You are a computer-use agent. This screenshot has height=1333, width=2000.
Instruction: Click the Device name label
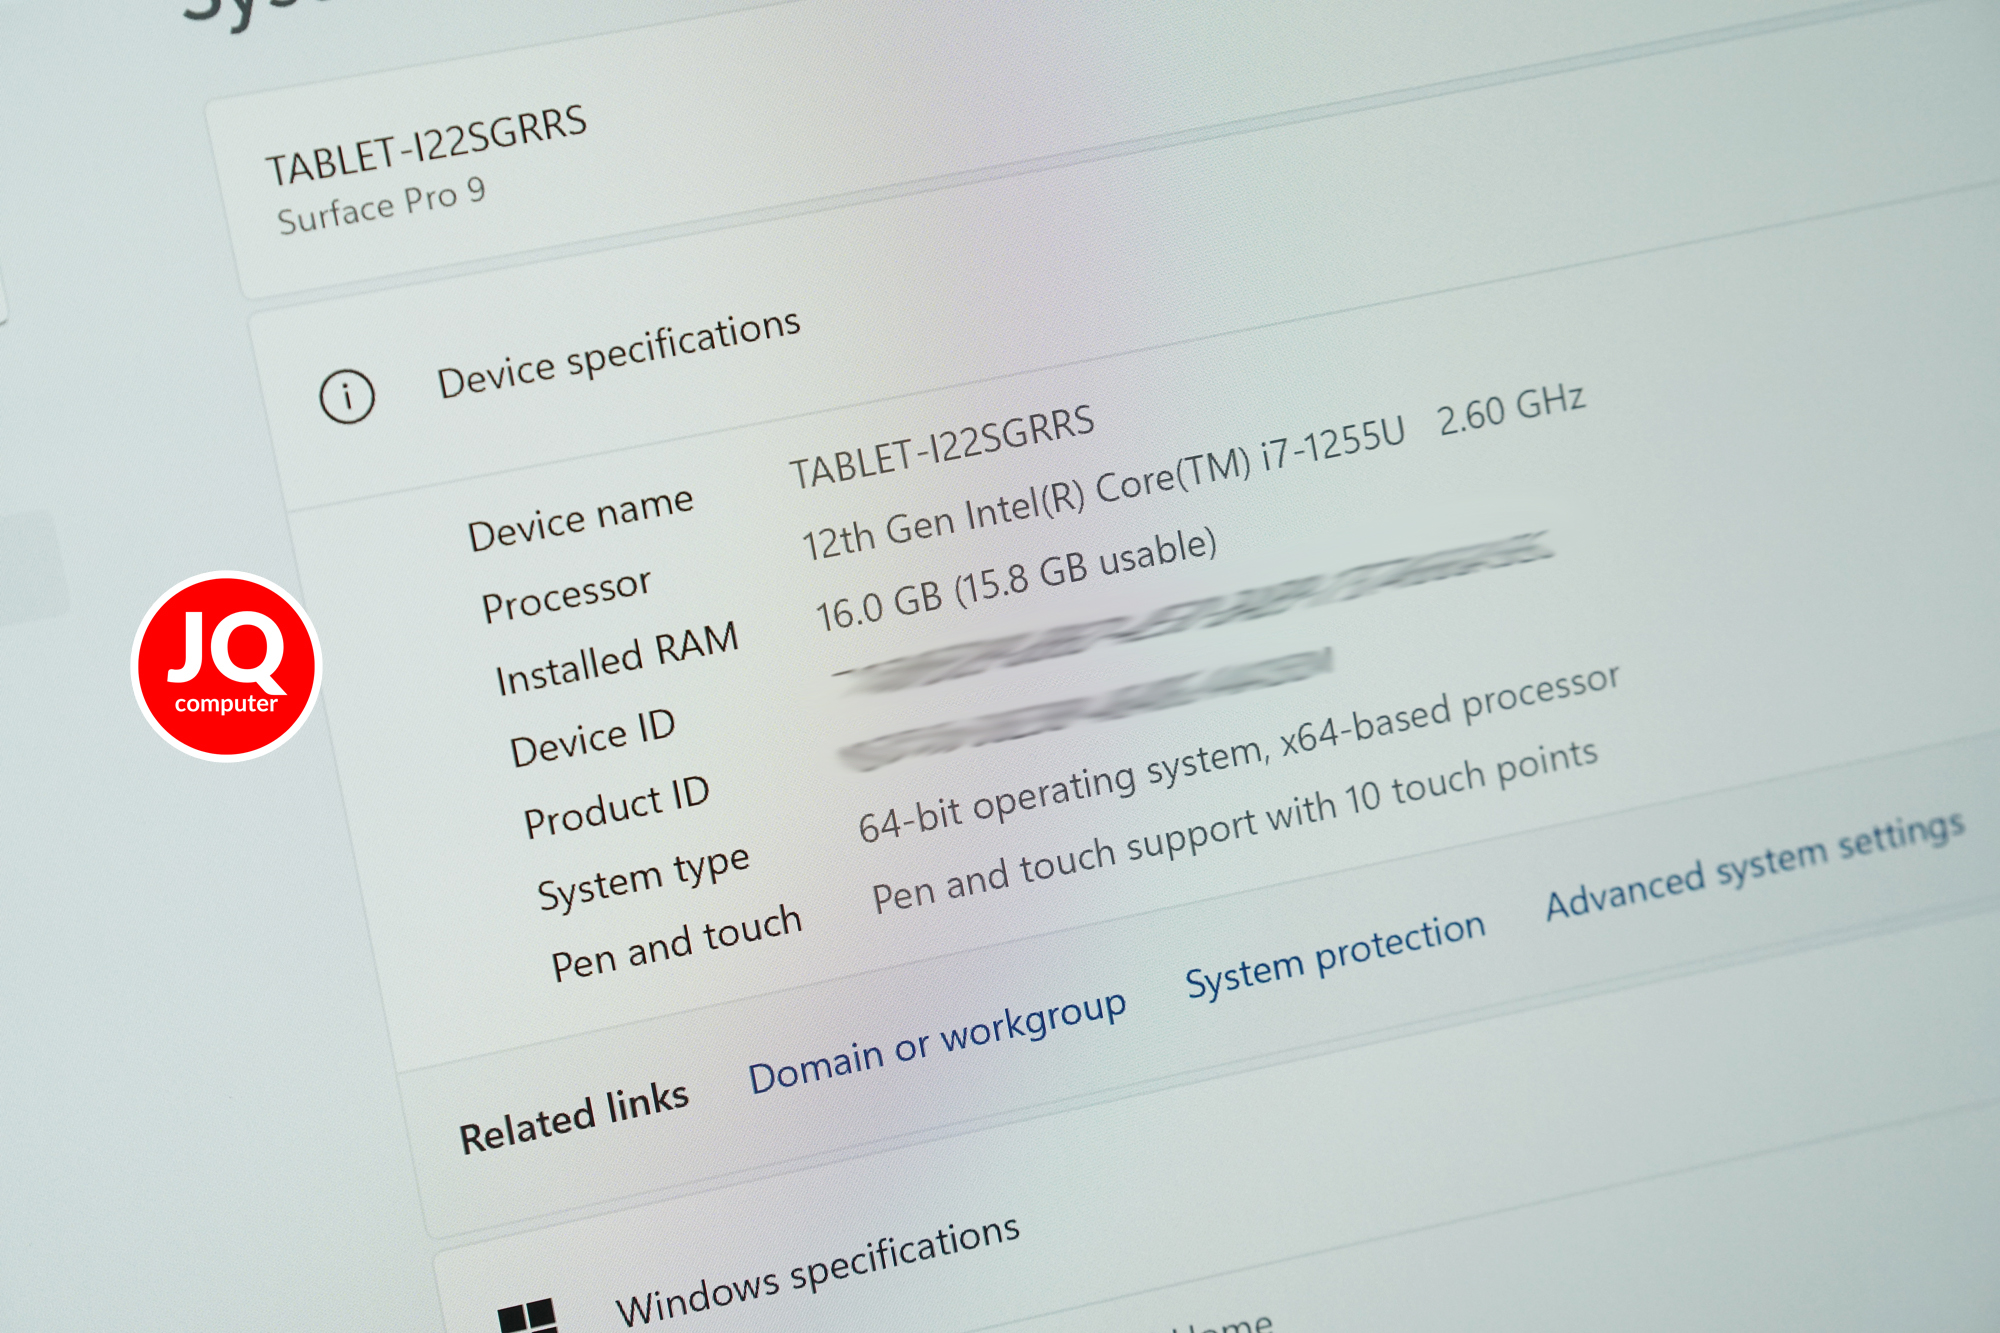tap(580, 517)
